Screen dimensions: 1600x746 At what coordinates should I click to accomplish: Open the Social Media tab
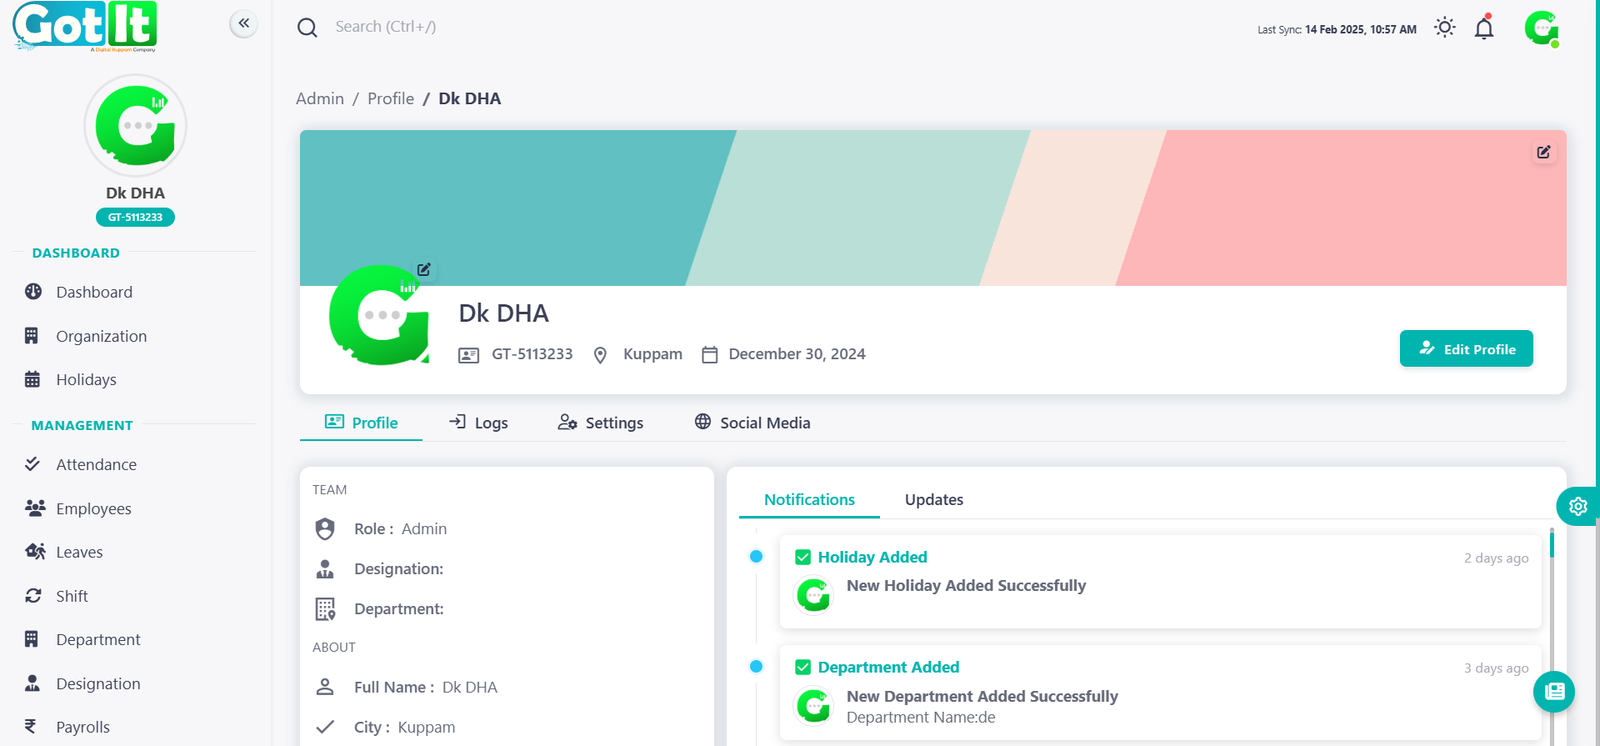(752, 423)
